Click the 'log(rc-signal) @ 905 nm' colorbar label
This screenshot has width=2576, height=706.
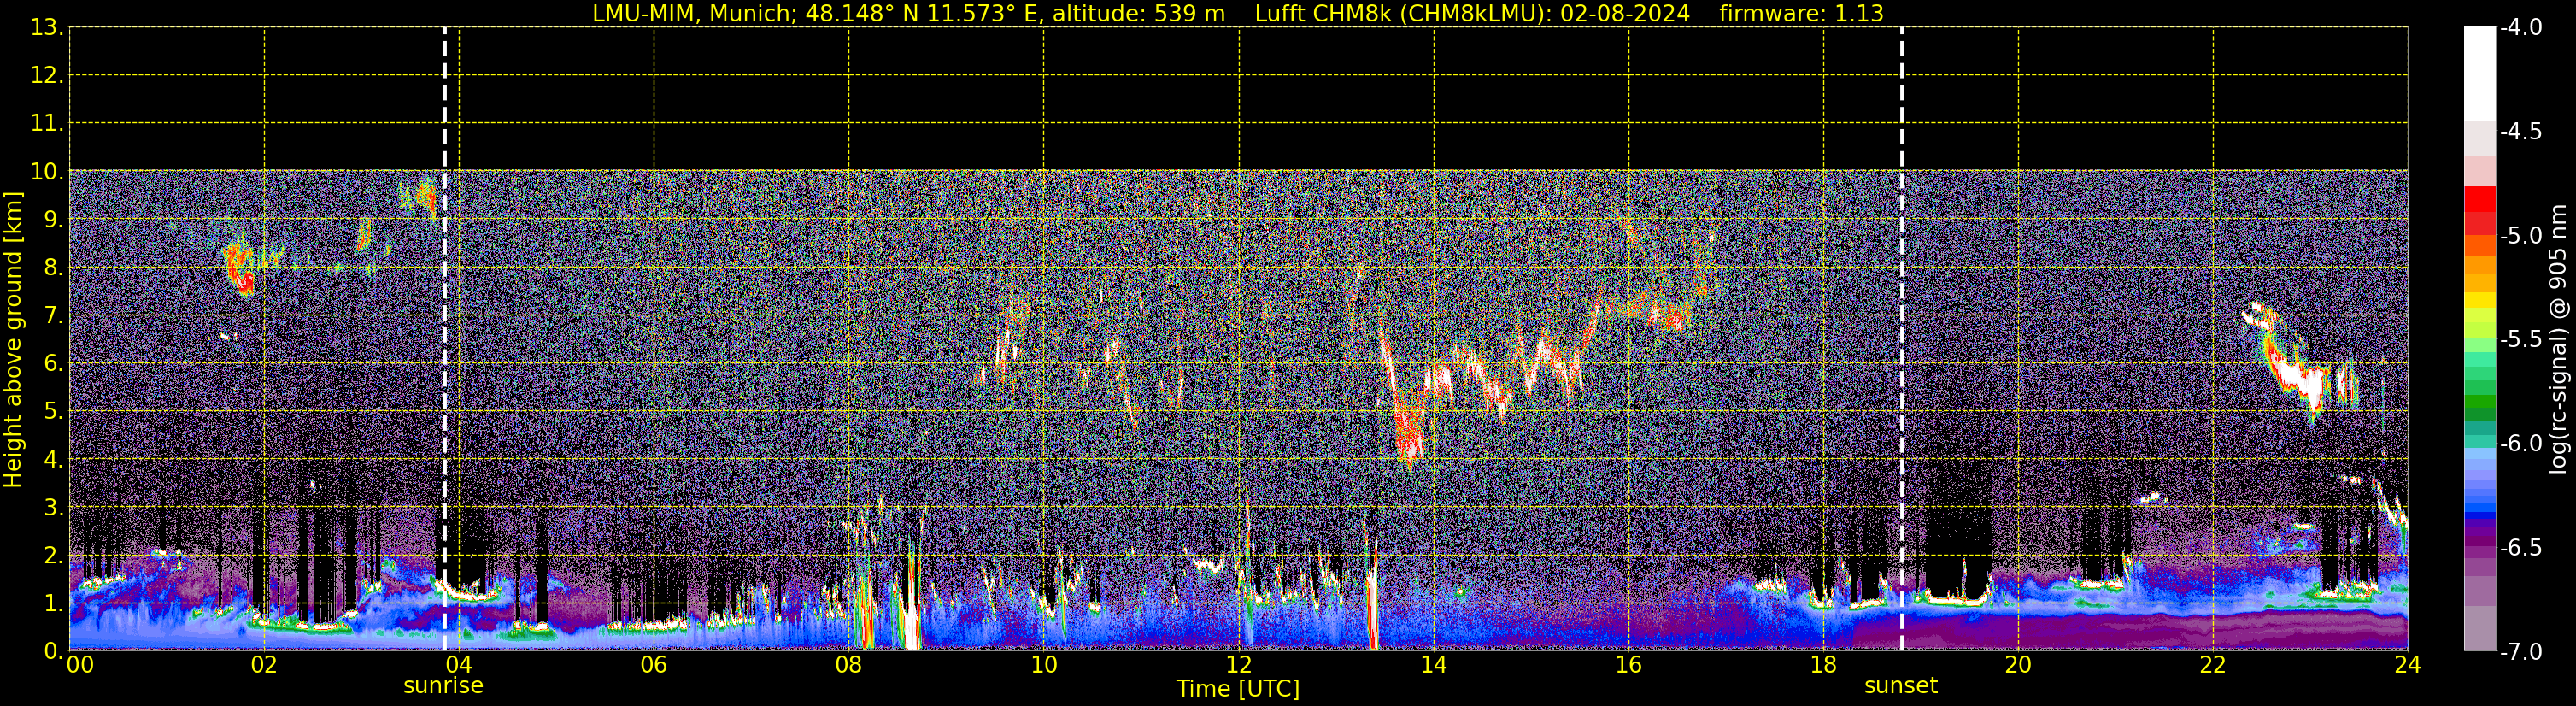click(2558, 339)
